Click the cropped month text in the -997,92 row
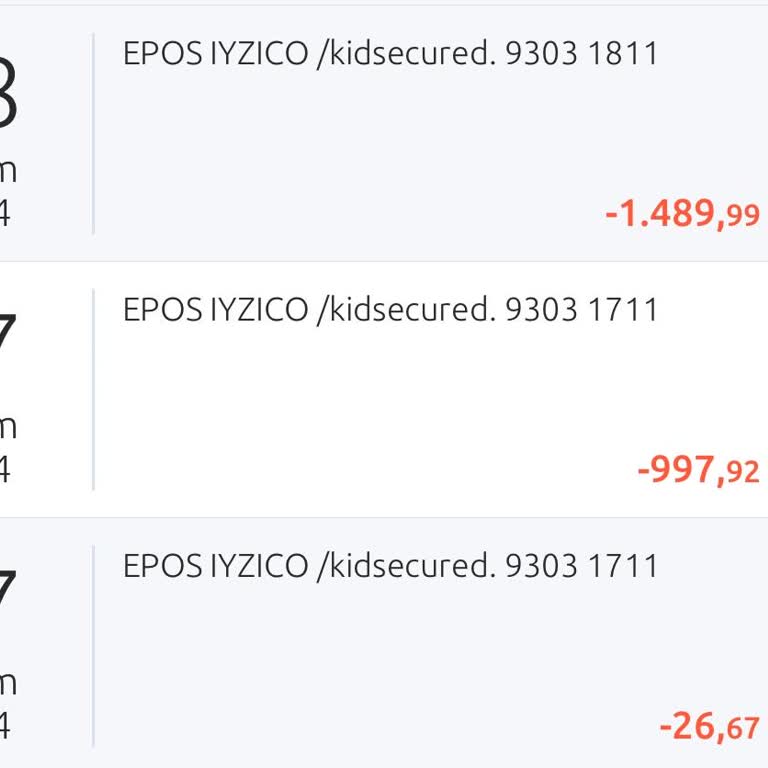768x768 pixels. tap(8, 428)
